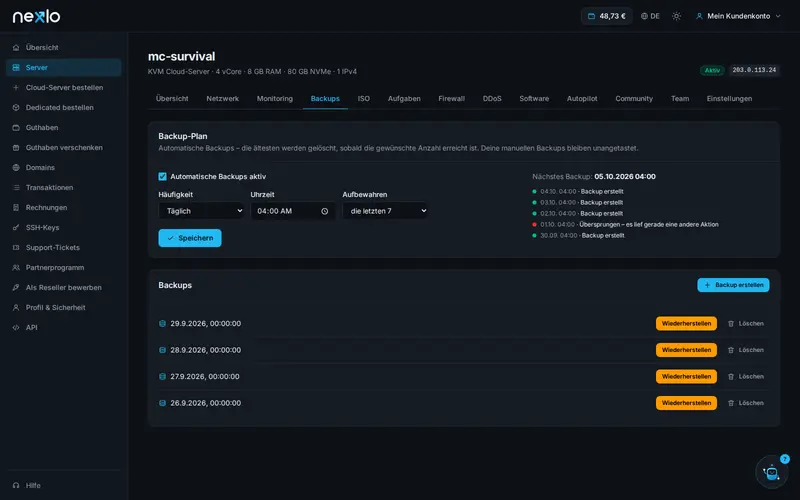Screen dimensions: 800x500
Task: Click the user icon beside Profil & Sicherheit
Action: tap(16, 308)
